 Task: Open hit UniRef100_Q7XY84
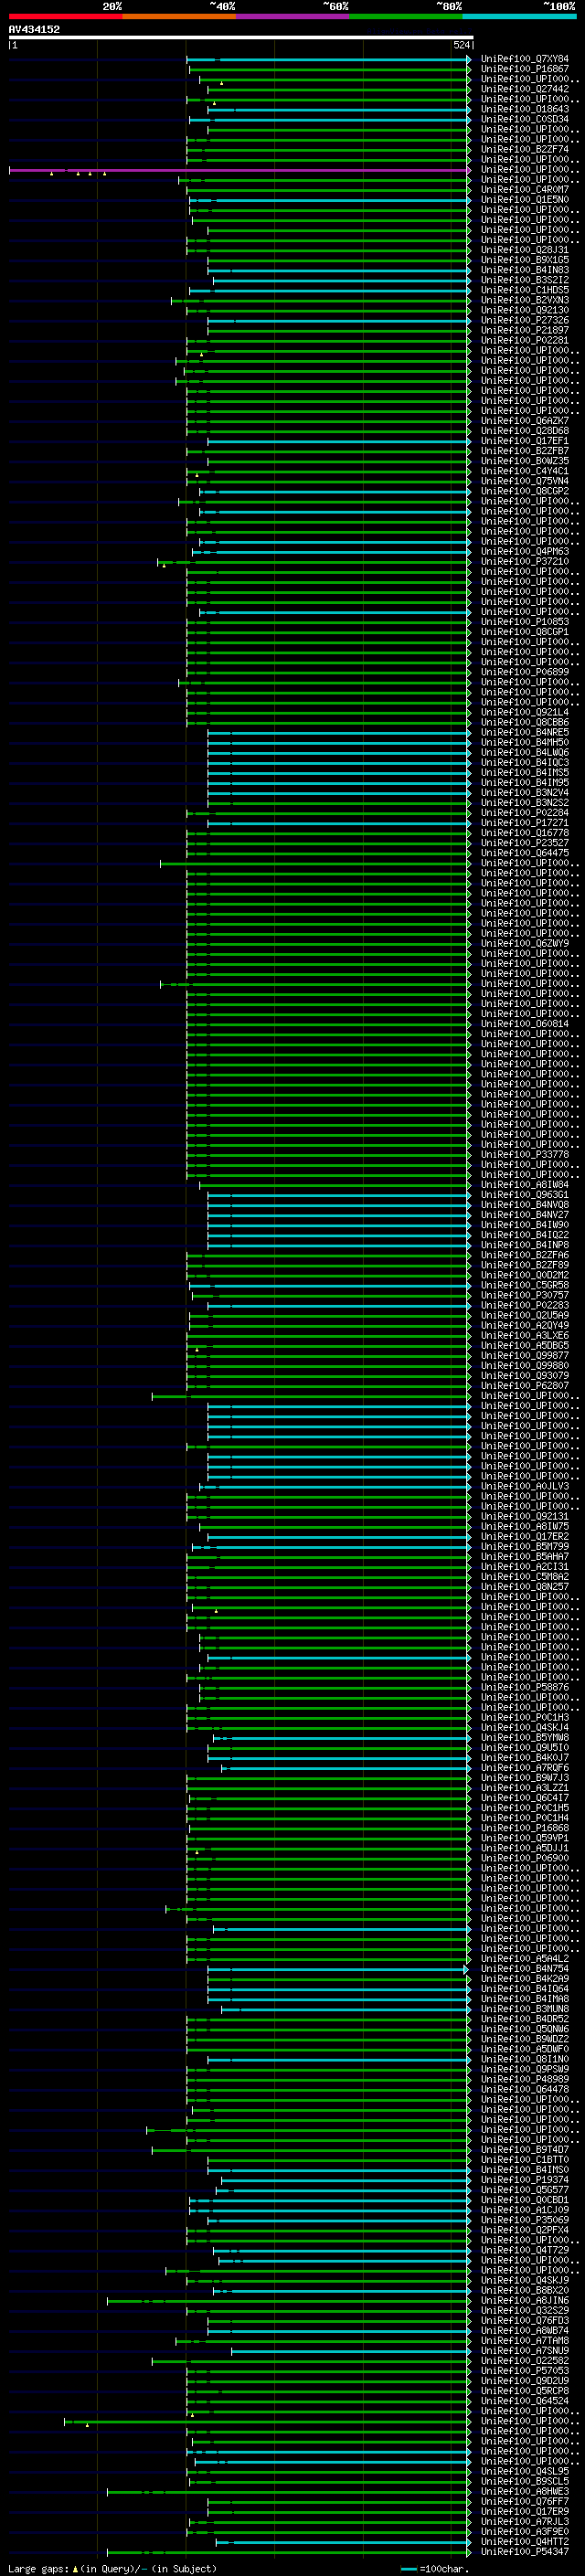pos(525,59)
